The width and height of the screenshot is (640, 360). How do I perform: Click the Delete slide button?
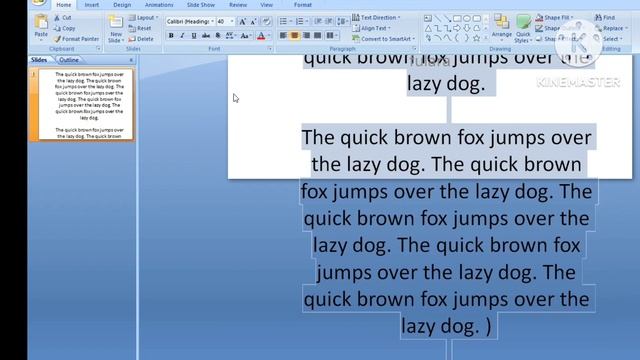[x=141, y=39]
